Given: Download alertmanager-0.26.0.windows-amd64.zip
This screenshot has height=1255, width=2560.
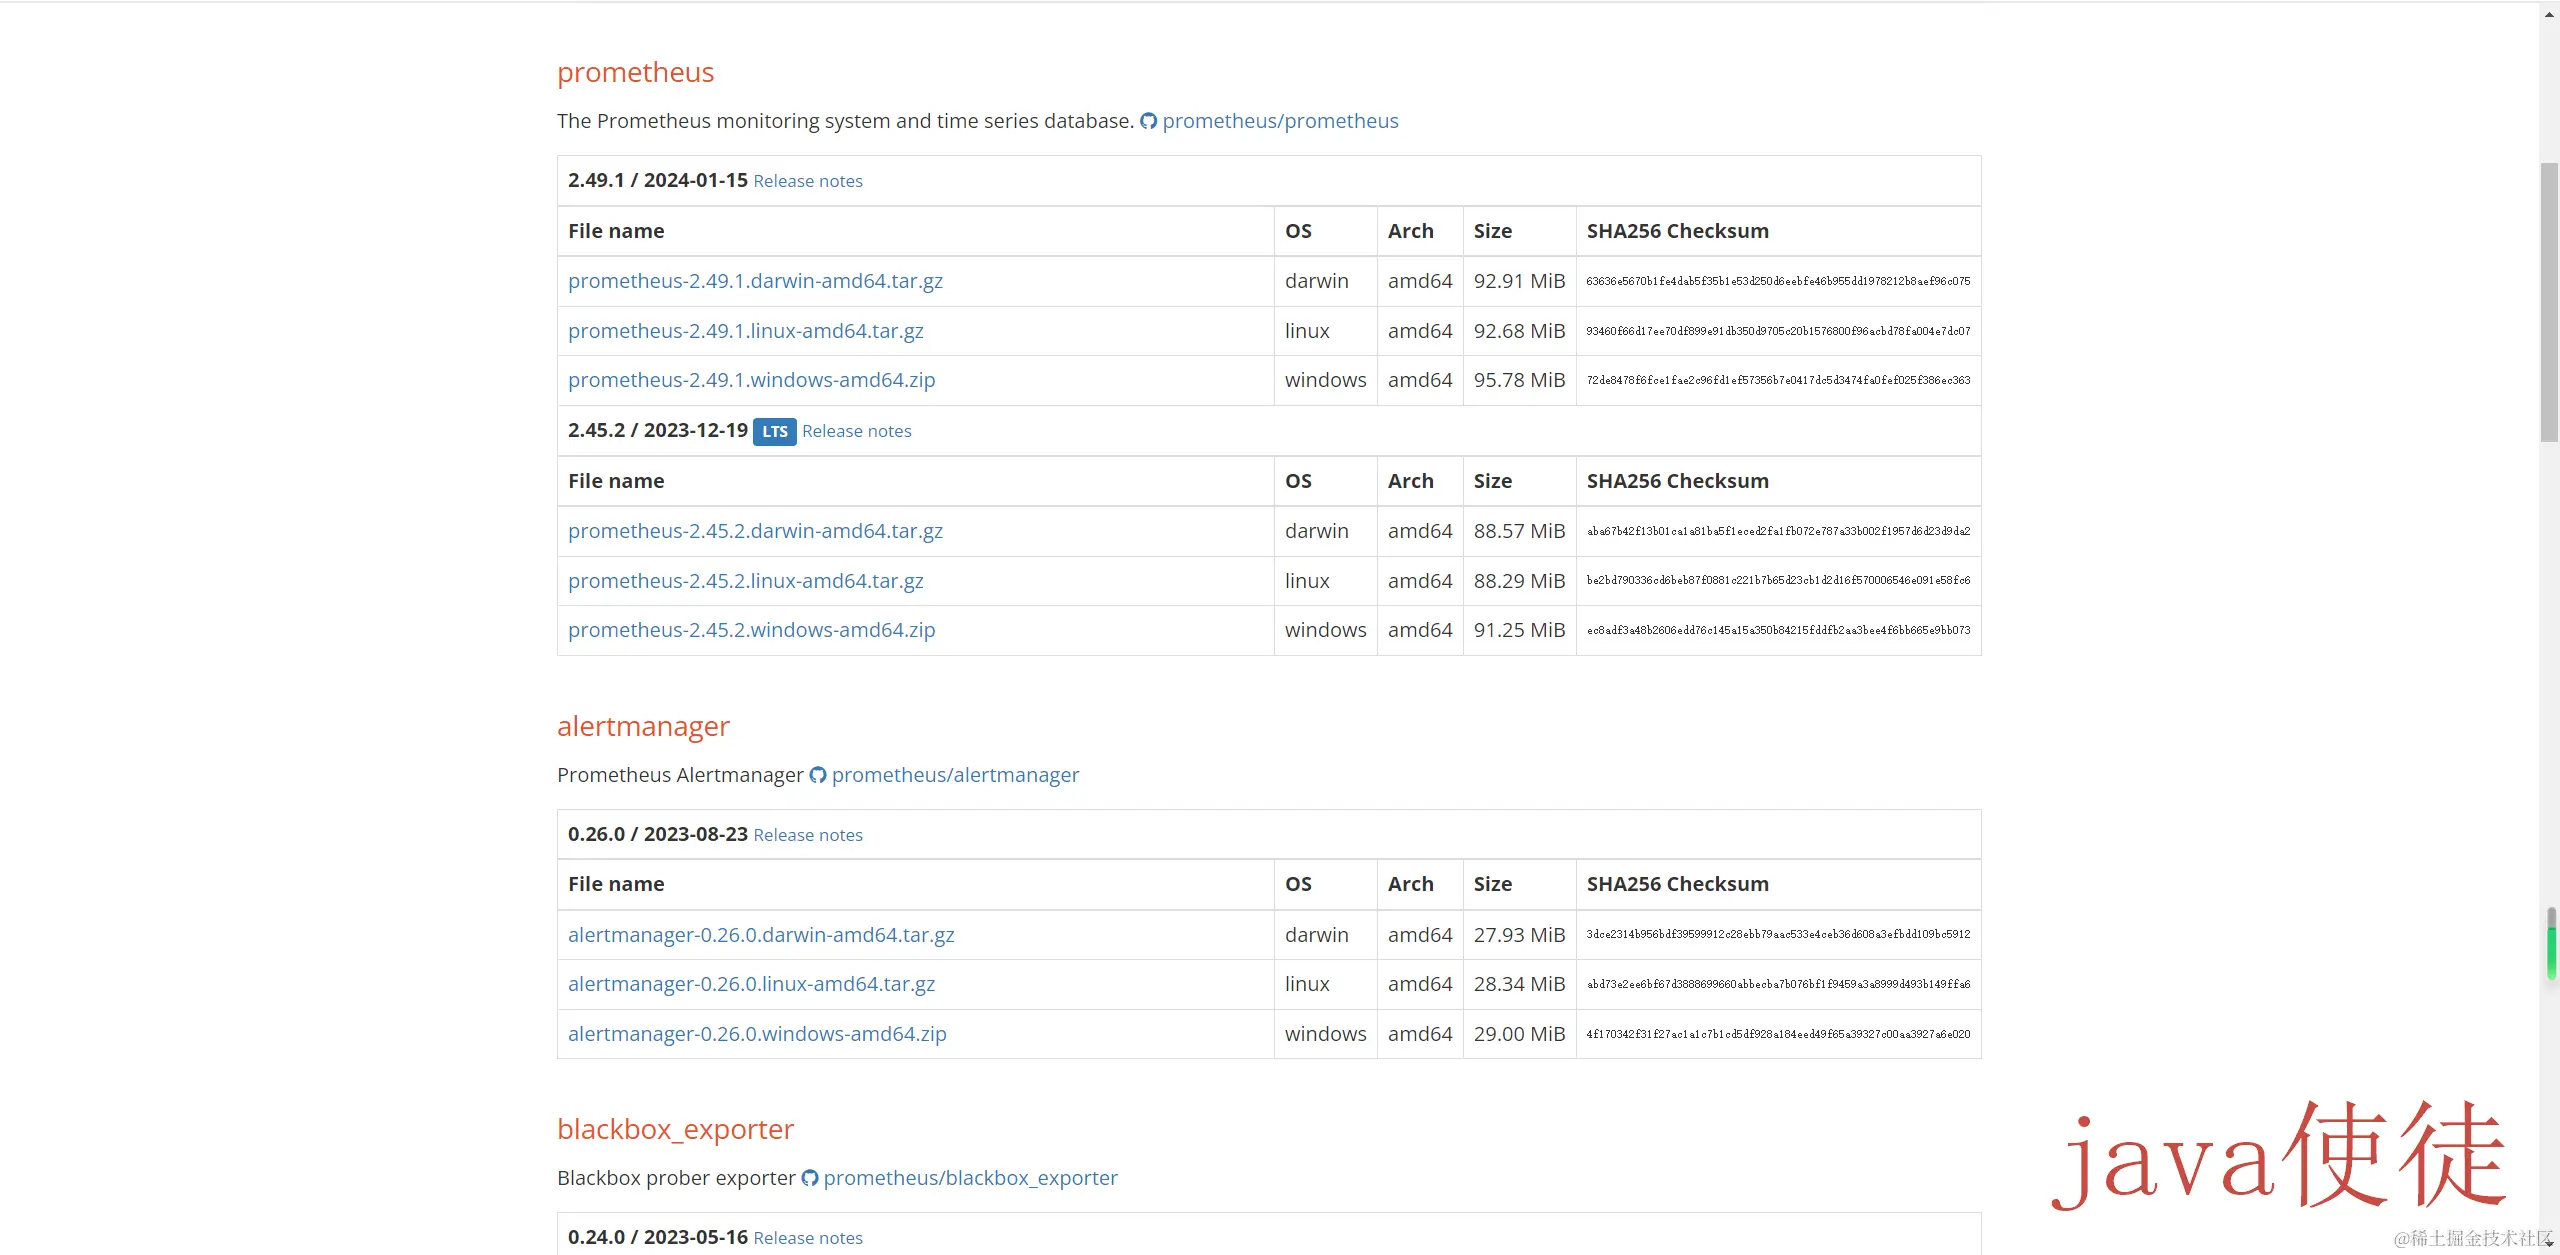Looking at the screenshot, I should [x=757, y=1034].
